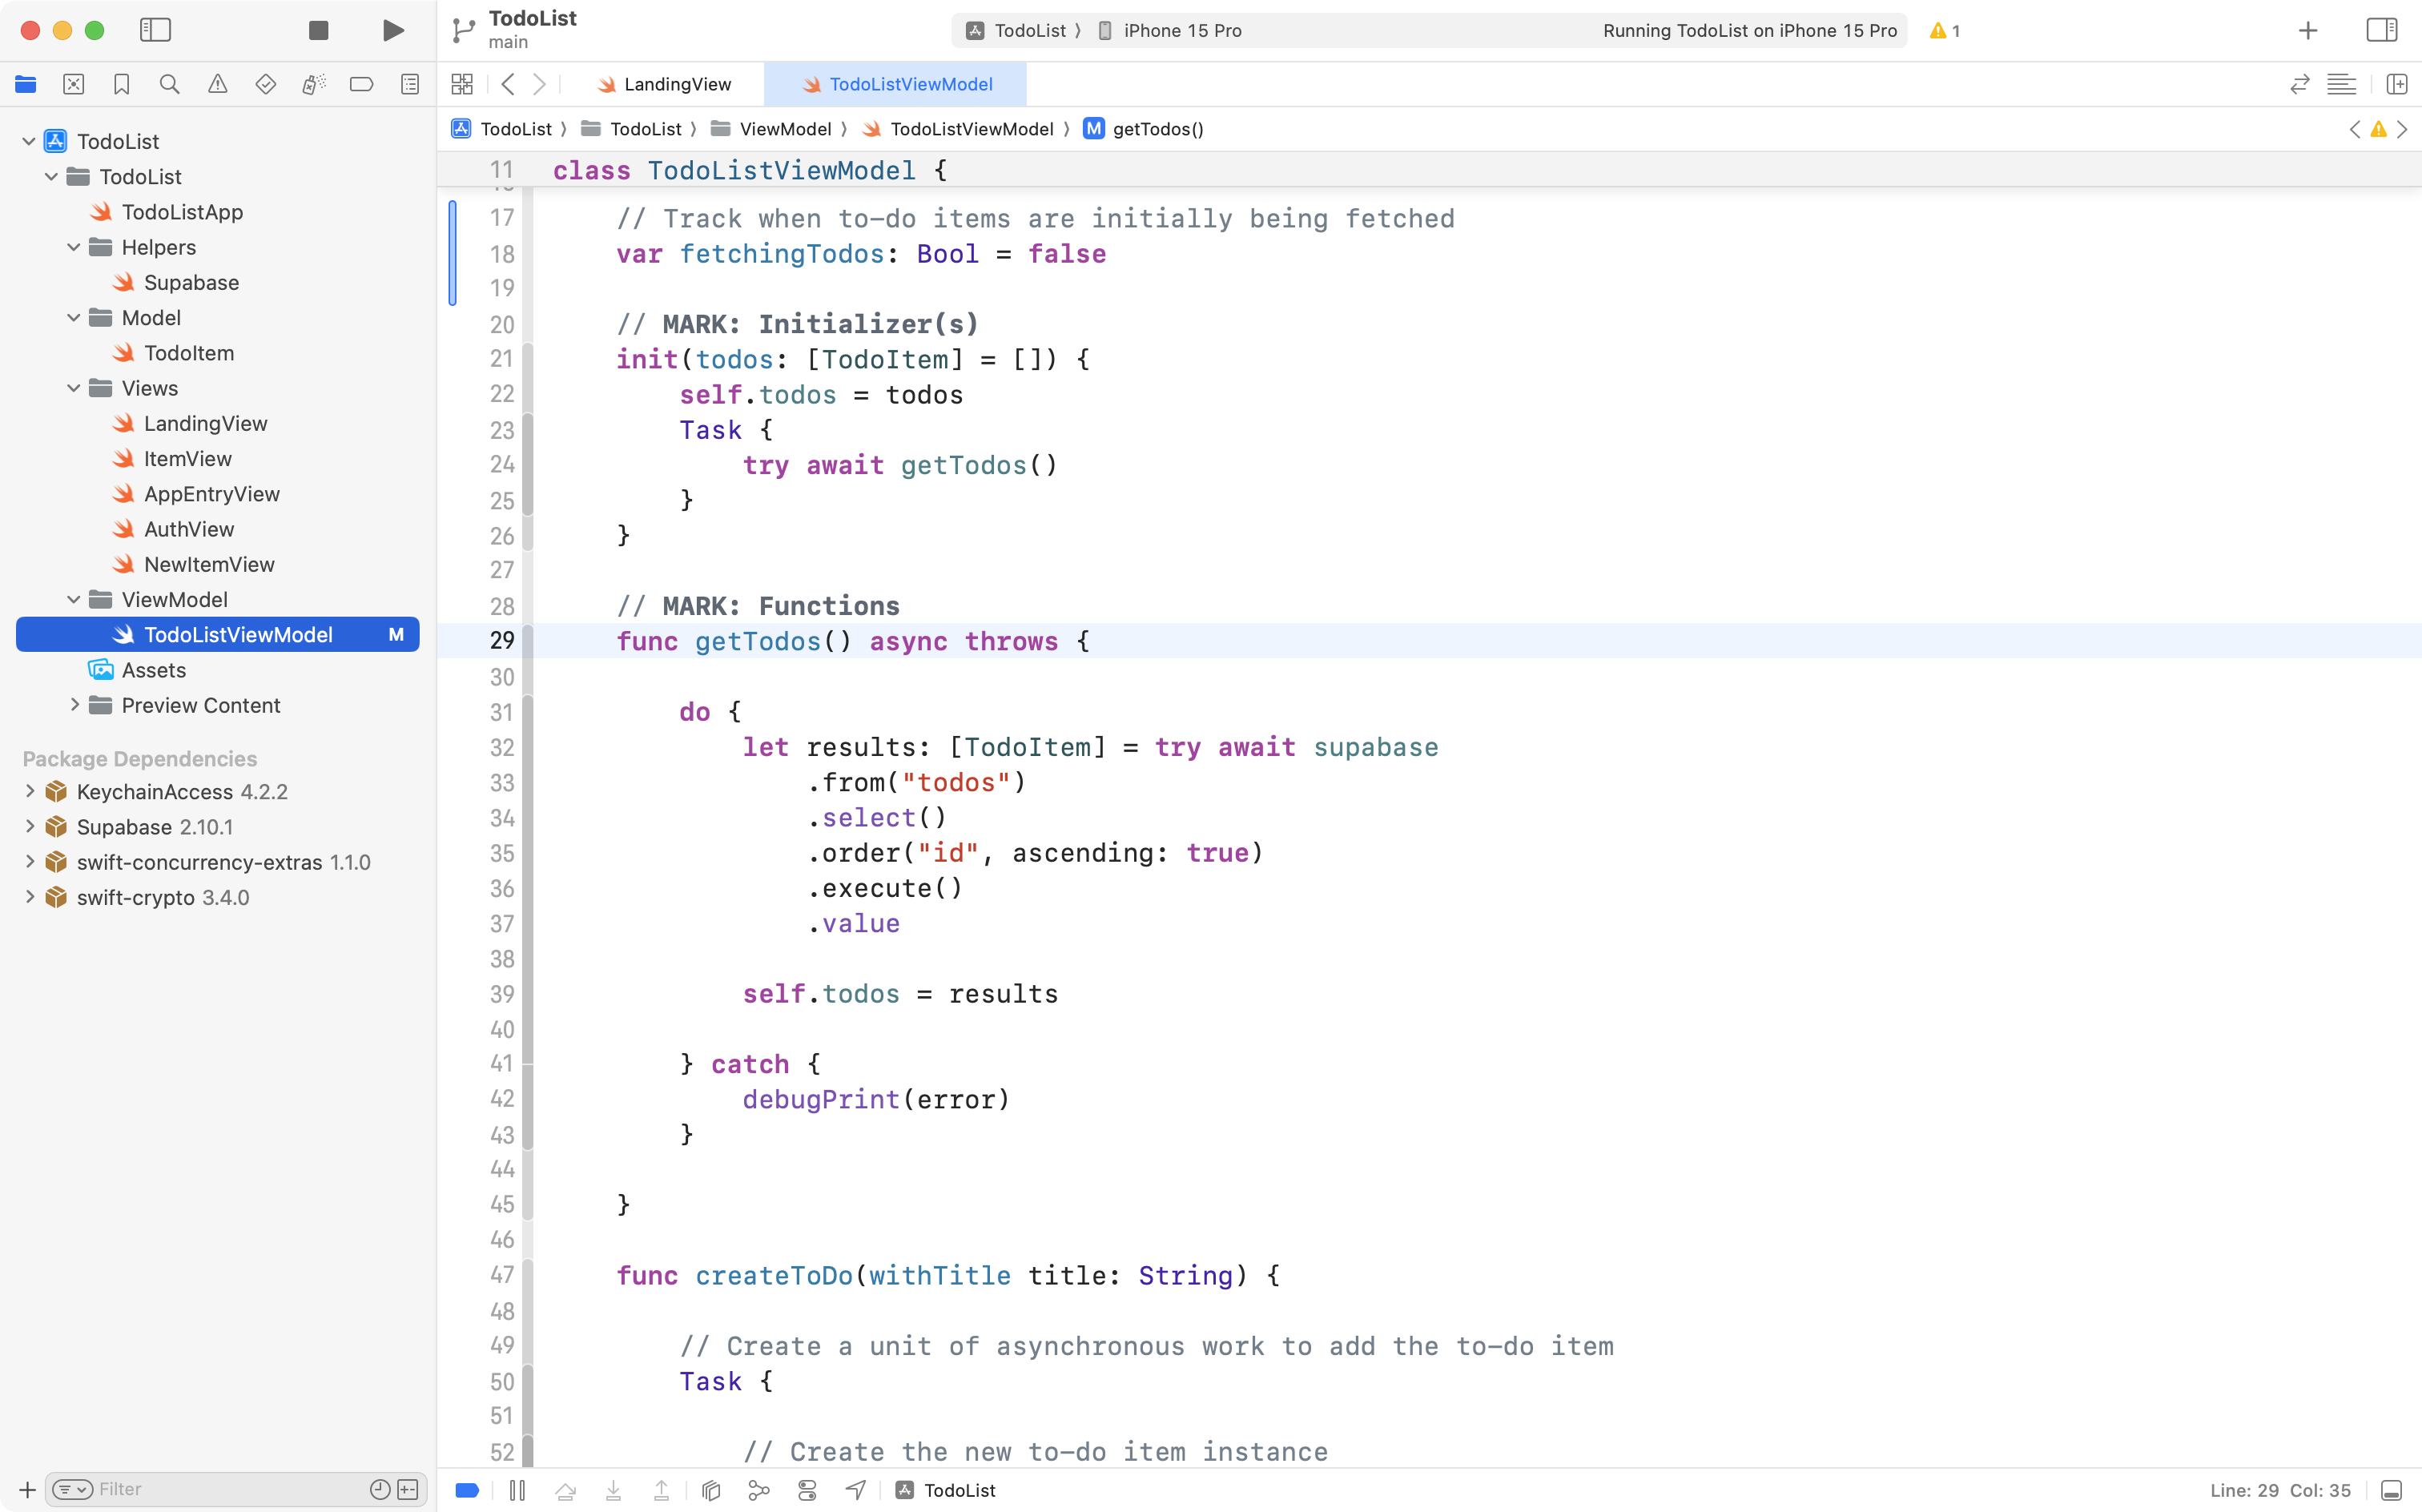This screenshot has width=2422, height=1512.
Task: Collapse the Views folder
Action: coord(72,388)
